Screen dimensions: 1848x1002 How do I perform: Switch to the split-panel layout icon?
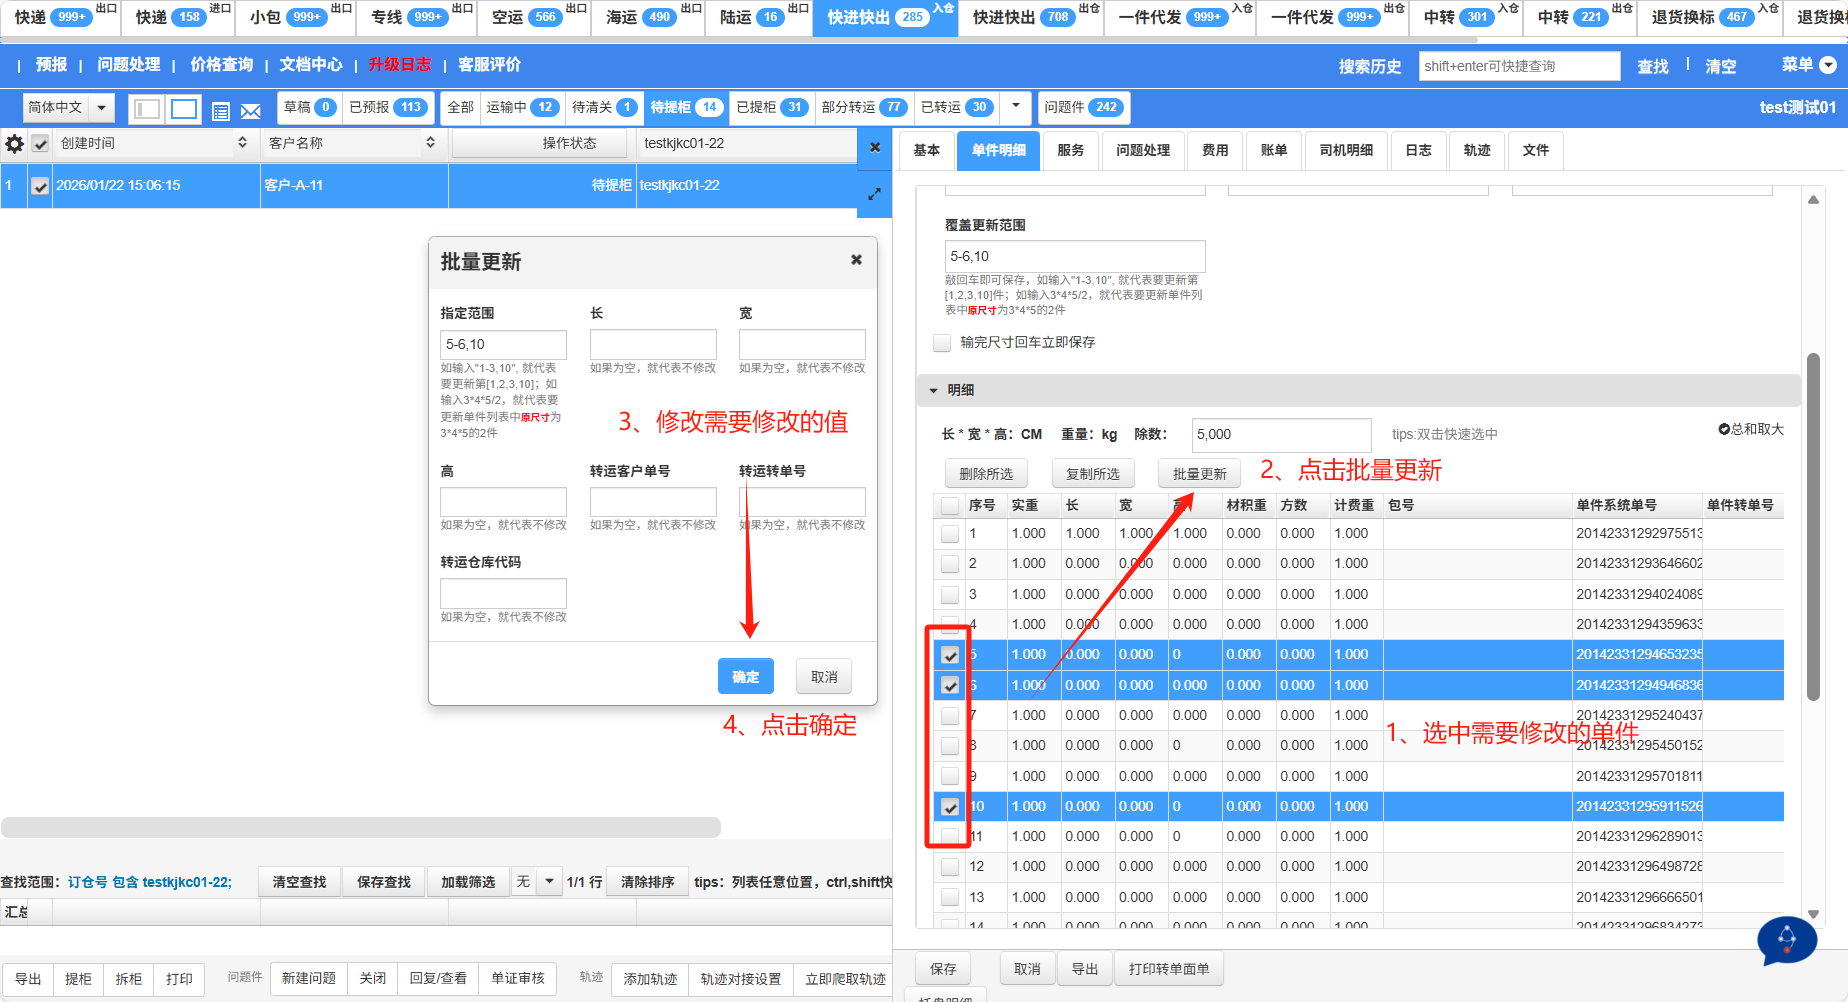pos(147,109)
